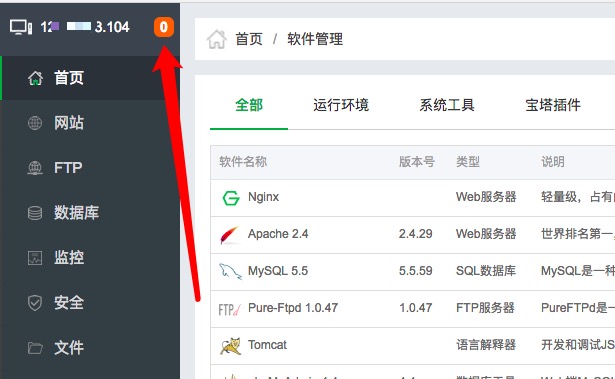Click the monitoring chart icon beside 监控
Image resolution: width=615 pixels, height=379 pixels.
coord(35,258)
